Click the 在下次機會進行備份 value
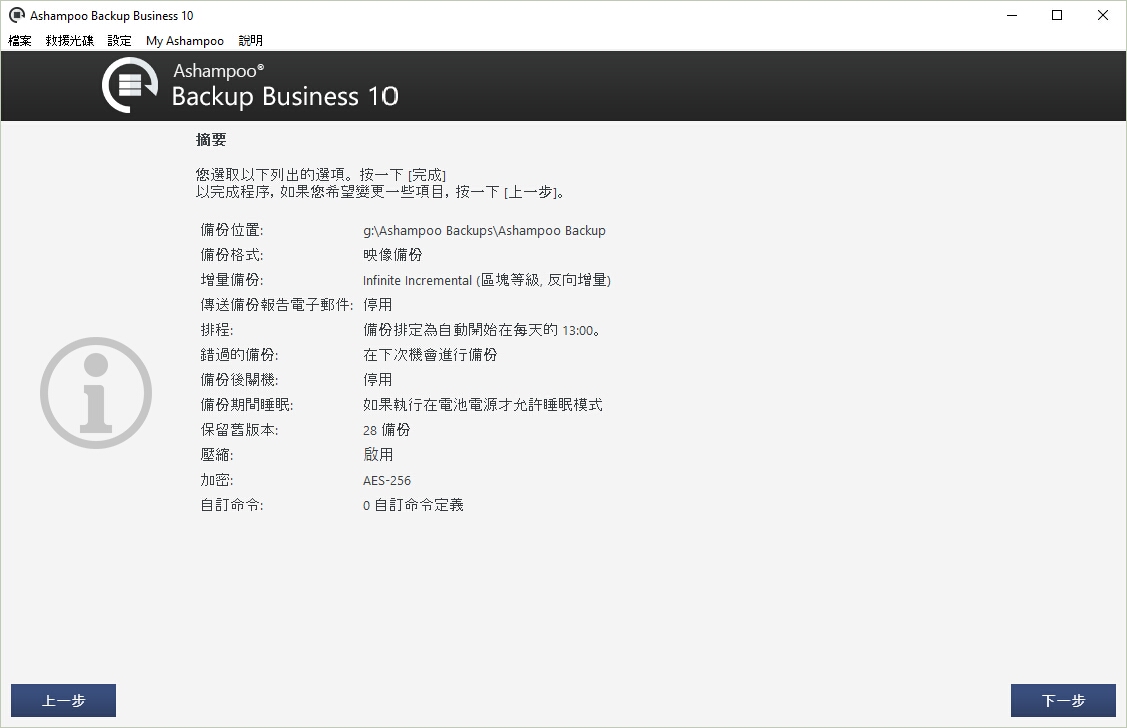Image resolution: width=1127 pixels, height=728 pixels. point(430,355)
